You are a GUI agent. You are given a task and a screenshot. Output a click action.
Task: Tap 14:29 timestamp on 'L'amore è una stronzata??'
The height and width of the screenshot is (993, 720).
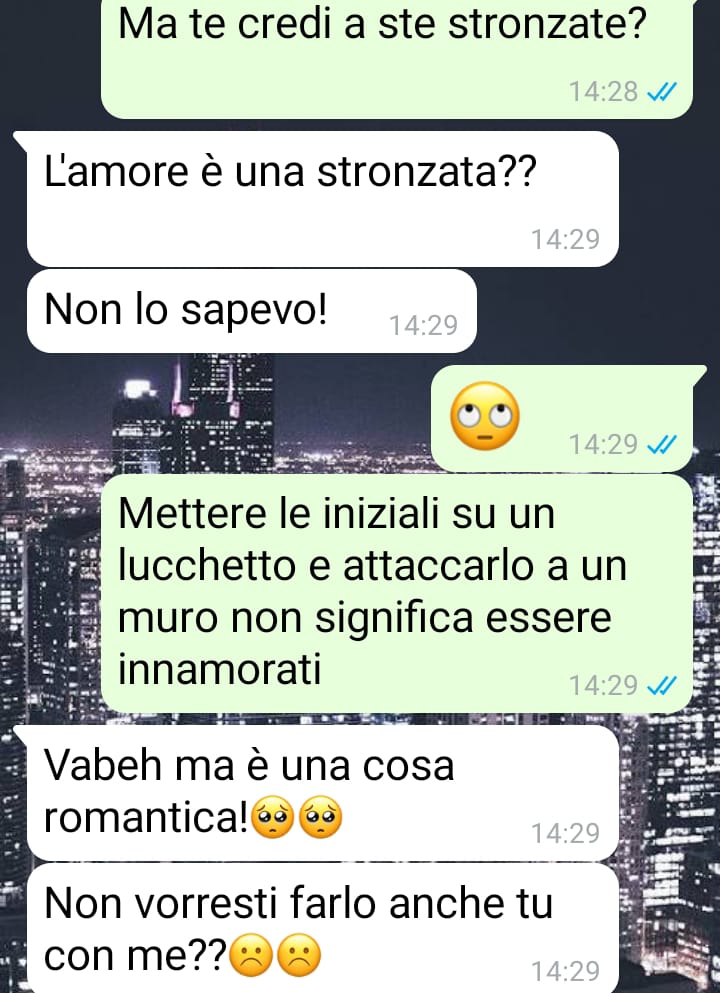(x=565, y=239)
